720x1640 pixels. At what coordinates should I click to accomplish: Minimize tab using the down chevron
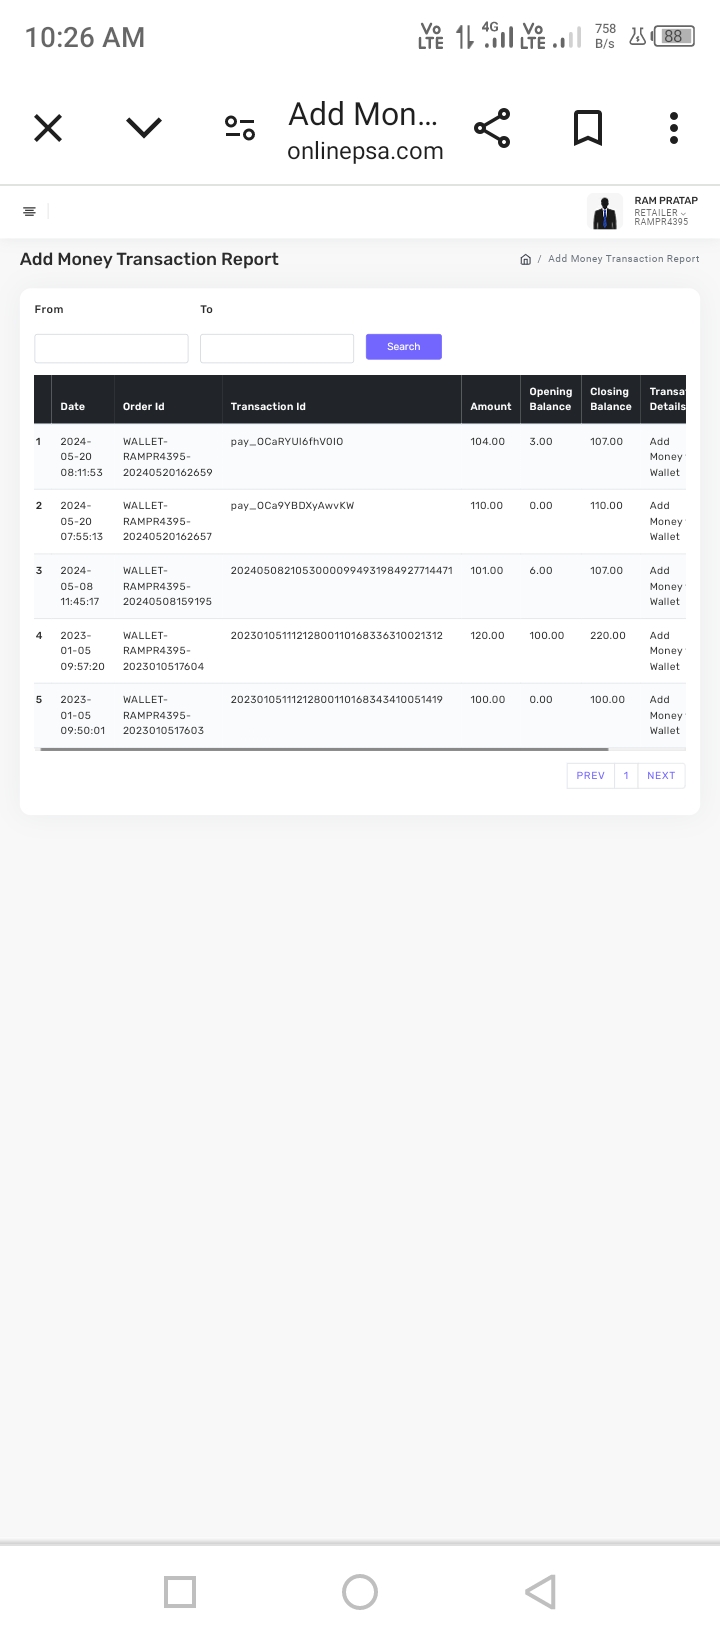[144, 127]
